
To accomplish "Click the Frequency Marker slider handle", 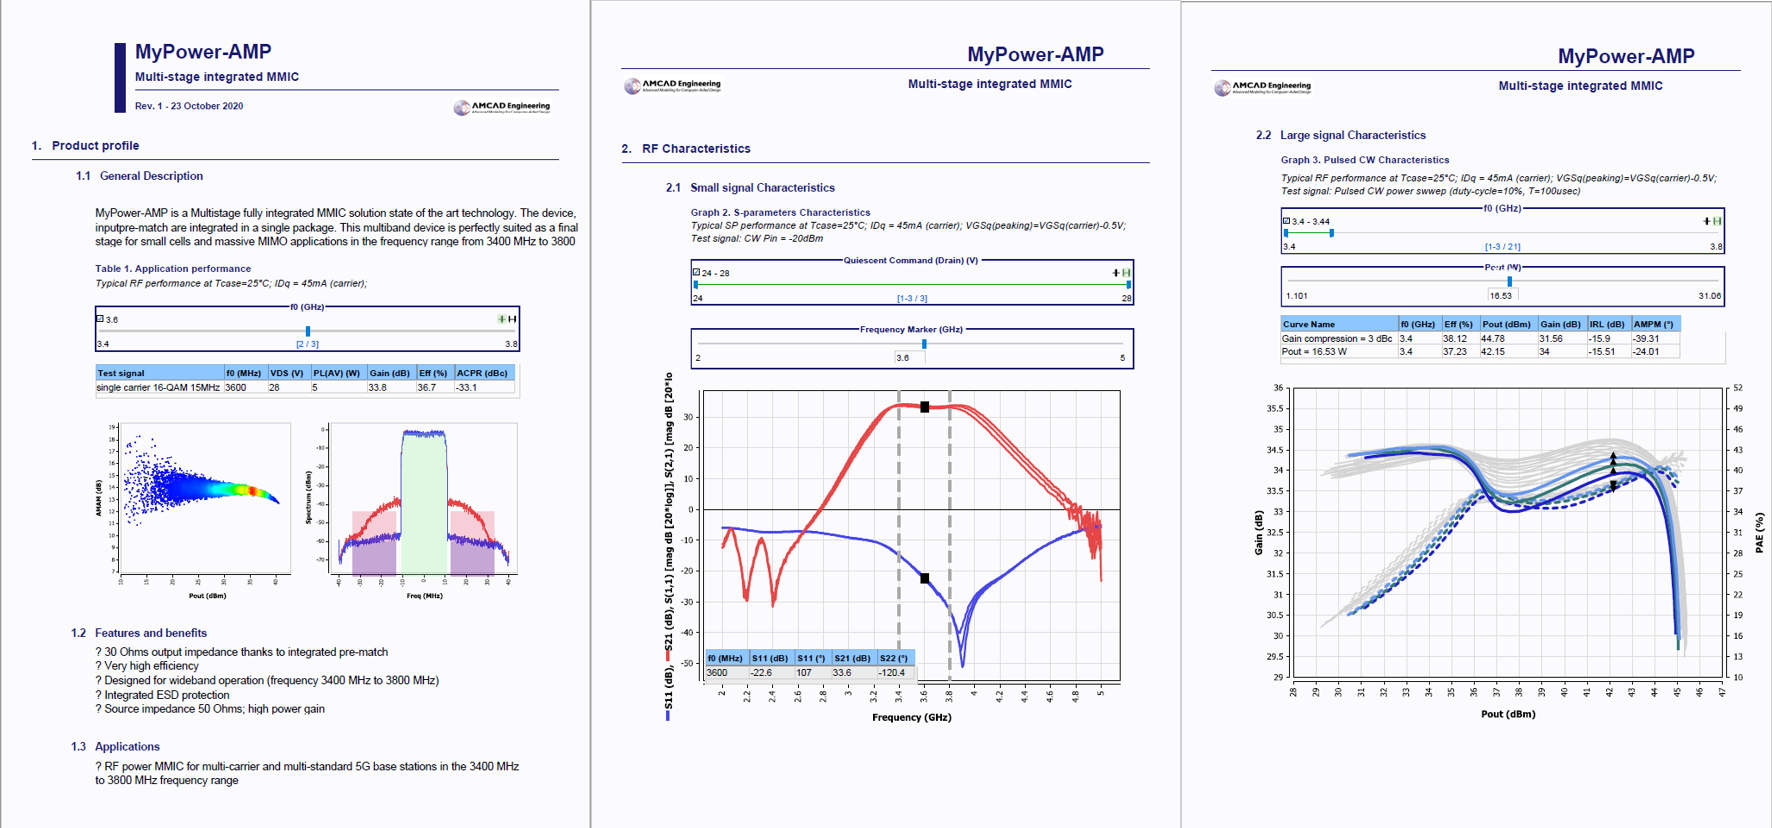I will (924, 344).
